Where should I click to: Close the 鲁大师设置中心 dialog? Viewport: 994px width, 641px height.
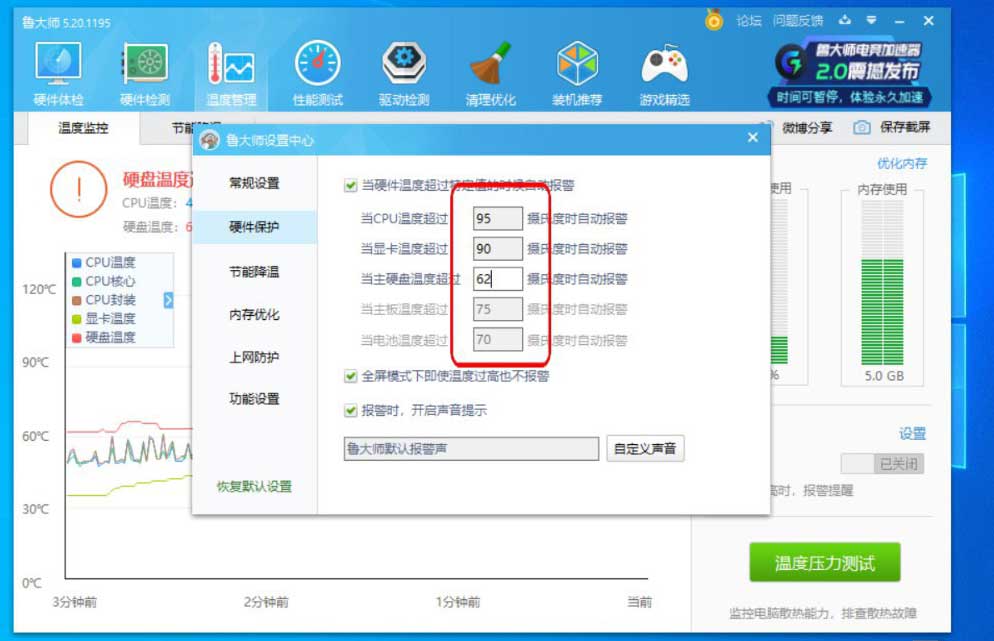(752, 138)
